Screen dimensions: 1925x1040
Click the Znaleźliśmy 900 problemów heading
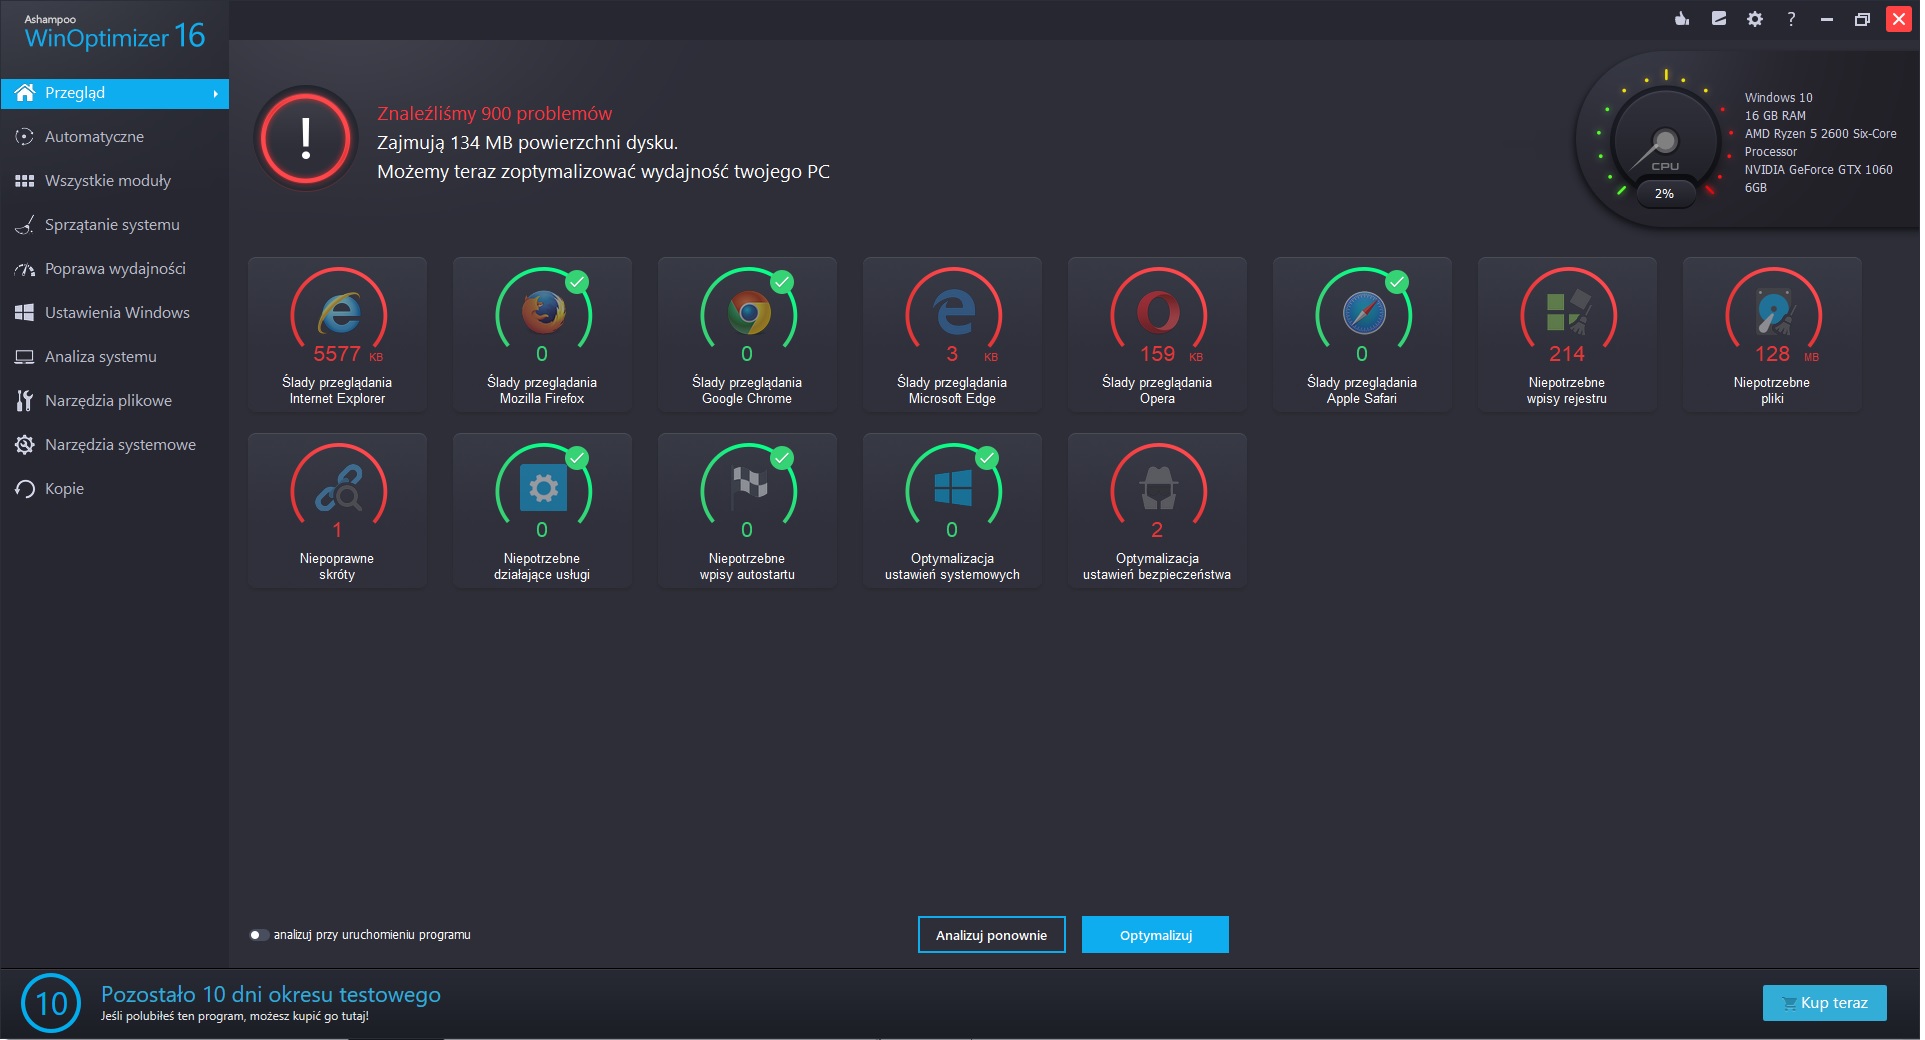point(494,114)
